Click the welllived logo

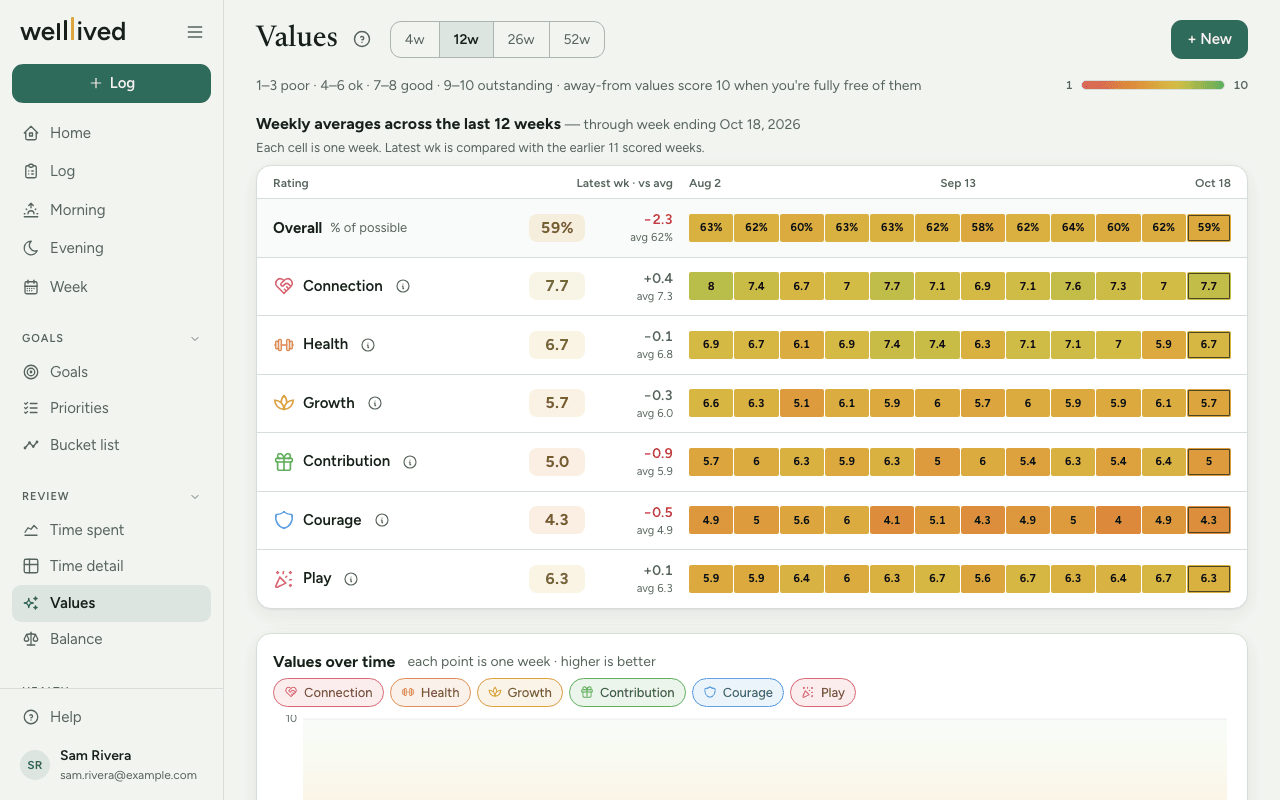[73, 31]
